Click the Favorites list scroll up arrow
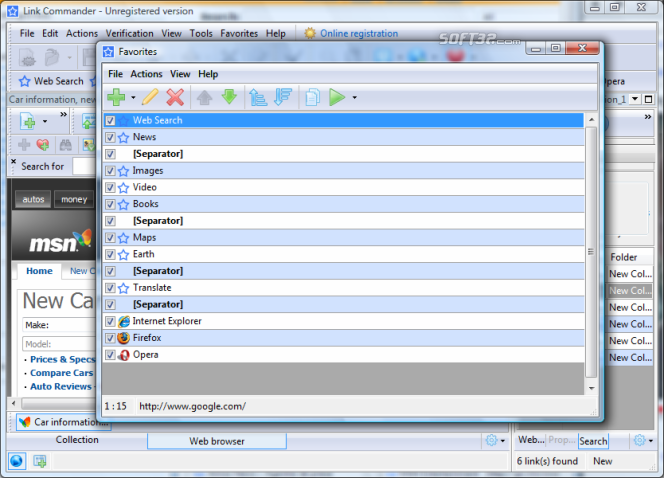Viewport: 664px width, 478px height. (591, 120)
